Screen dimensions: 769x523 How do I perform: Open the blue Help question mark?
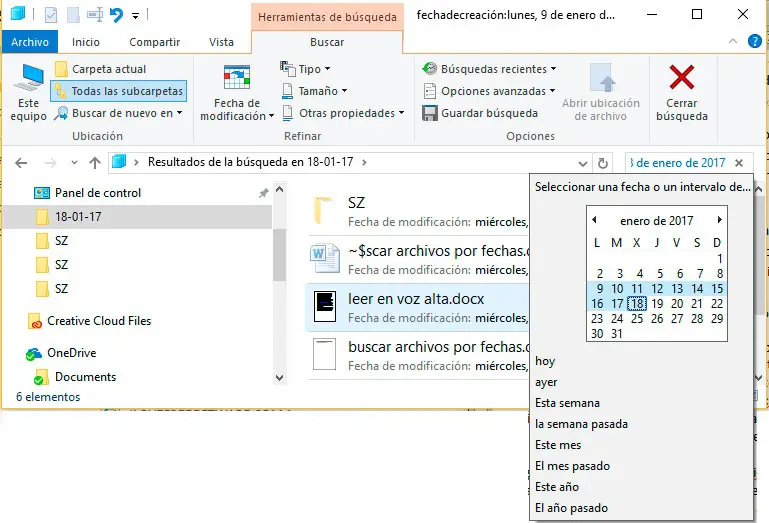coord(755,41)
